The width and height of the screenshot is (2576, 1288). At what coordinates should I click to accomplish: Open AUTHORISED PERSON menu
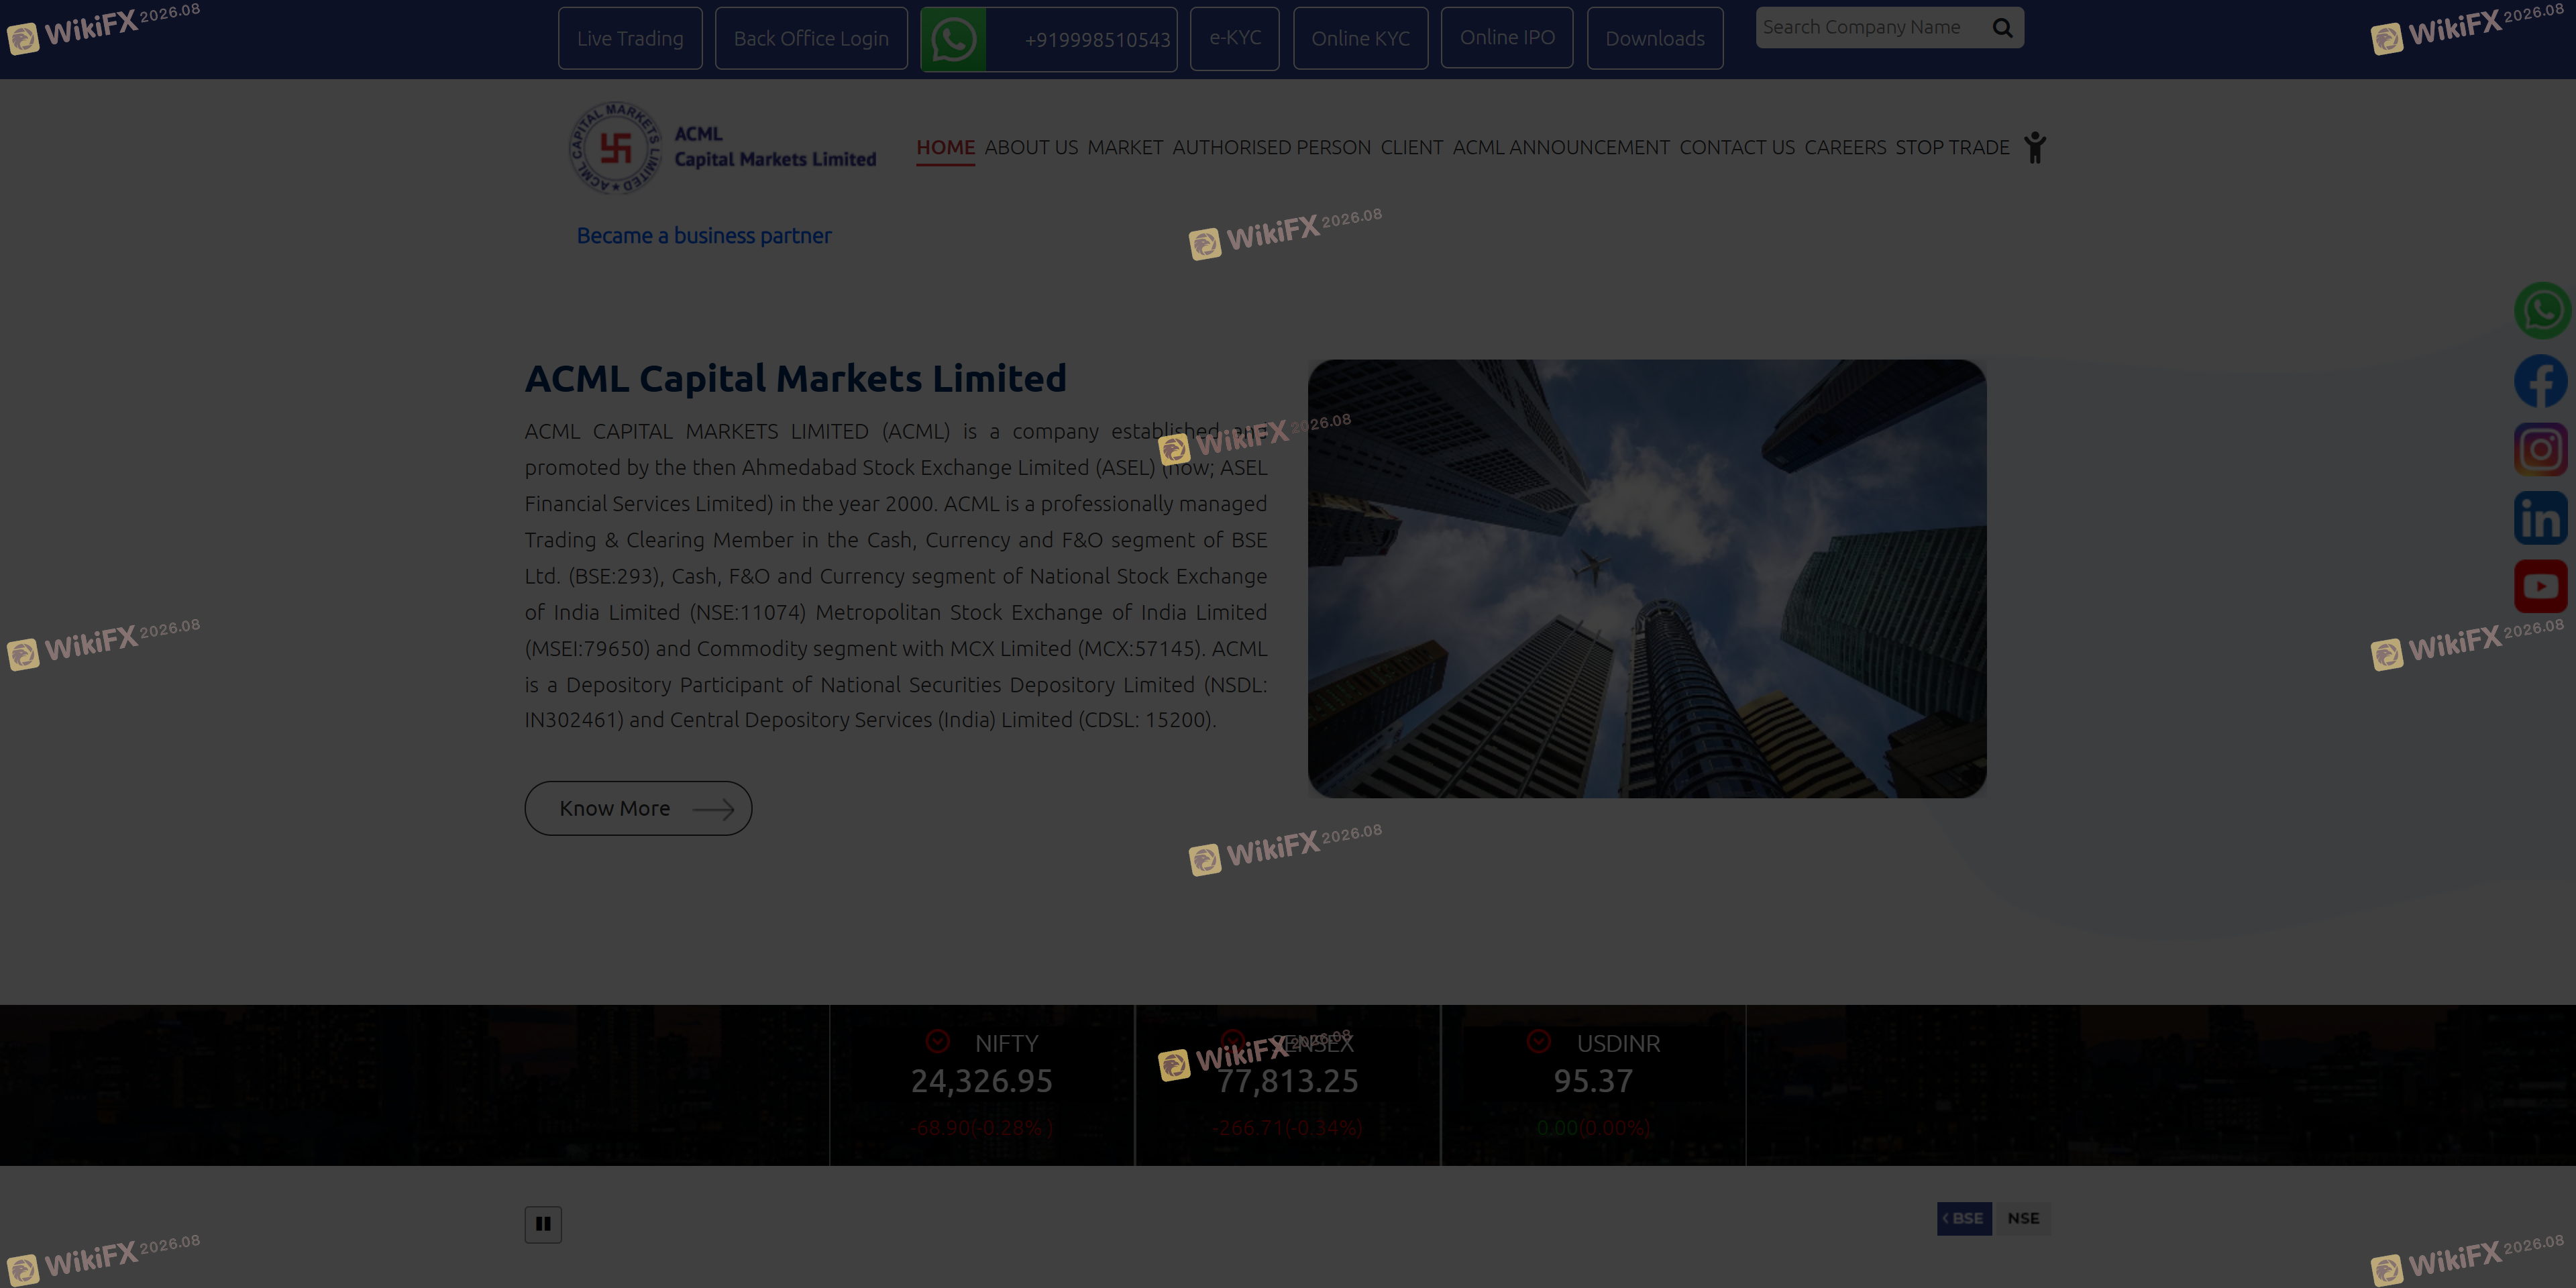pyautogui.click(x=1271, y=147)
